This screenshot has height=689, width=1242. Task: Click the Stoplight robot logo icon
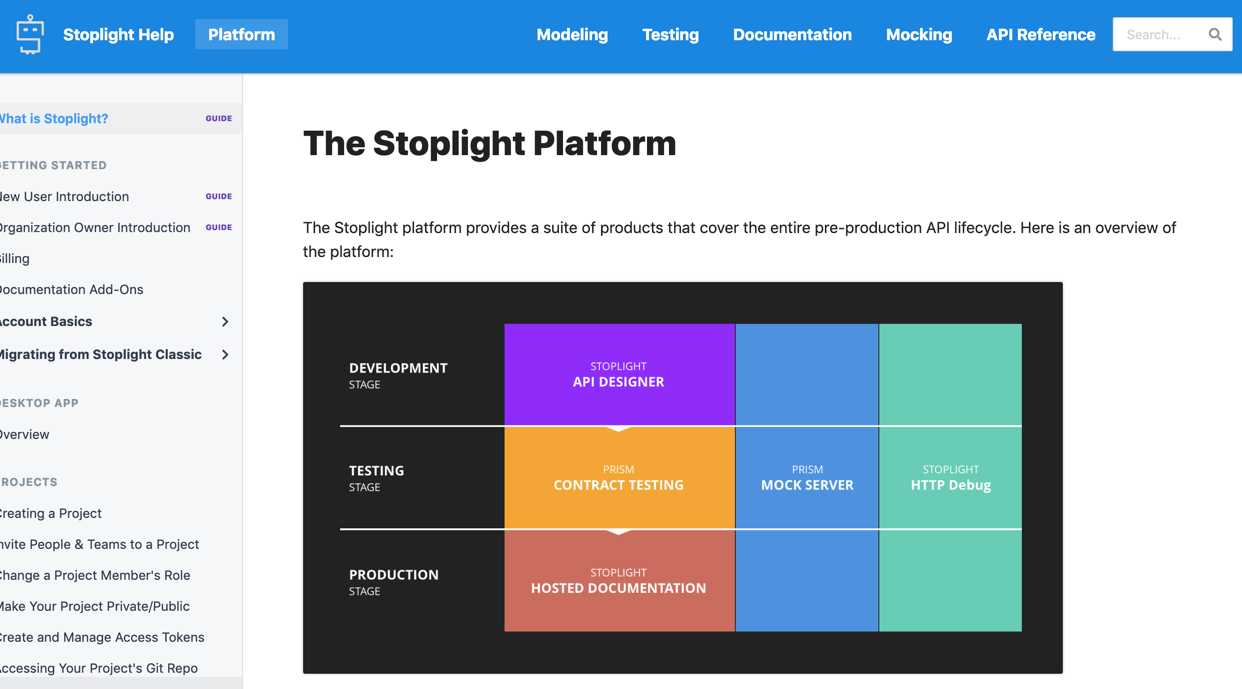30,34
